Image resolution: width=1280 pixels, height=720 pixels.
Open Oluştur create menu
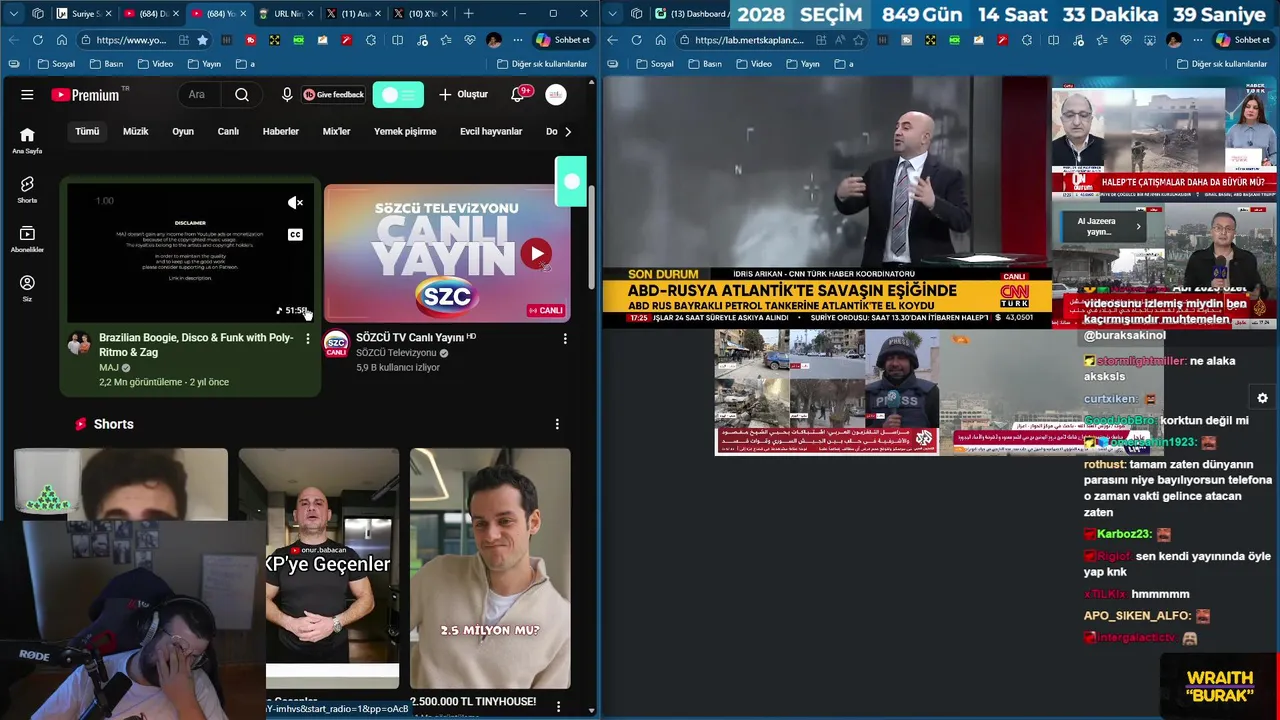tap(463, 95)
